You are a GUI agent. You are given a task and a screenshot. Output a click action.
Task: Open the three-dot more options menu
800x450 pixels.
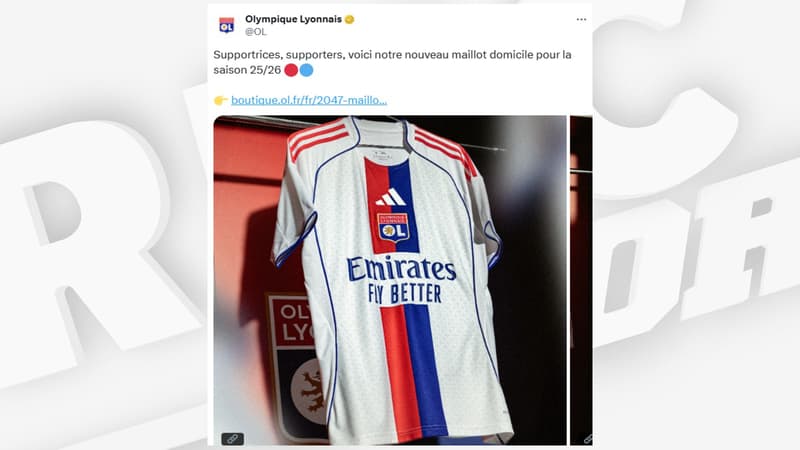click(x=581, y=19)
